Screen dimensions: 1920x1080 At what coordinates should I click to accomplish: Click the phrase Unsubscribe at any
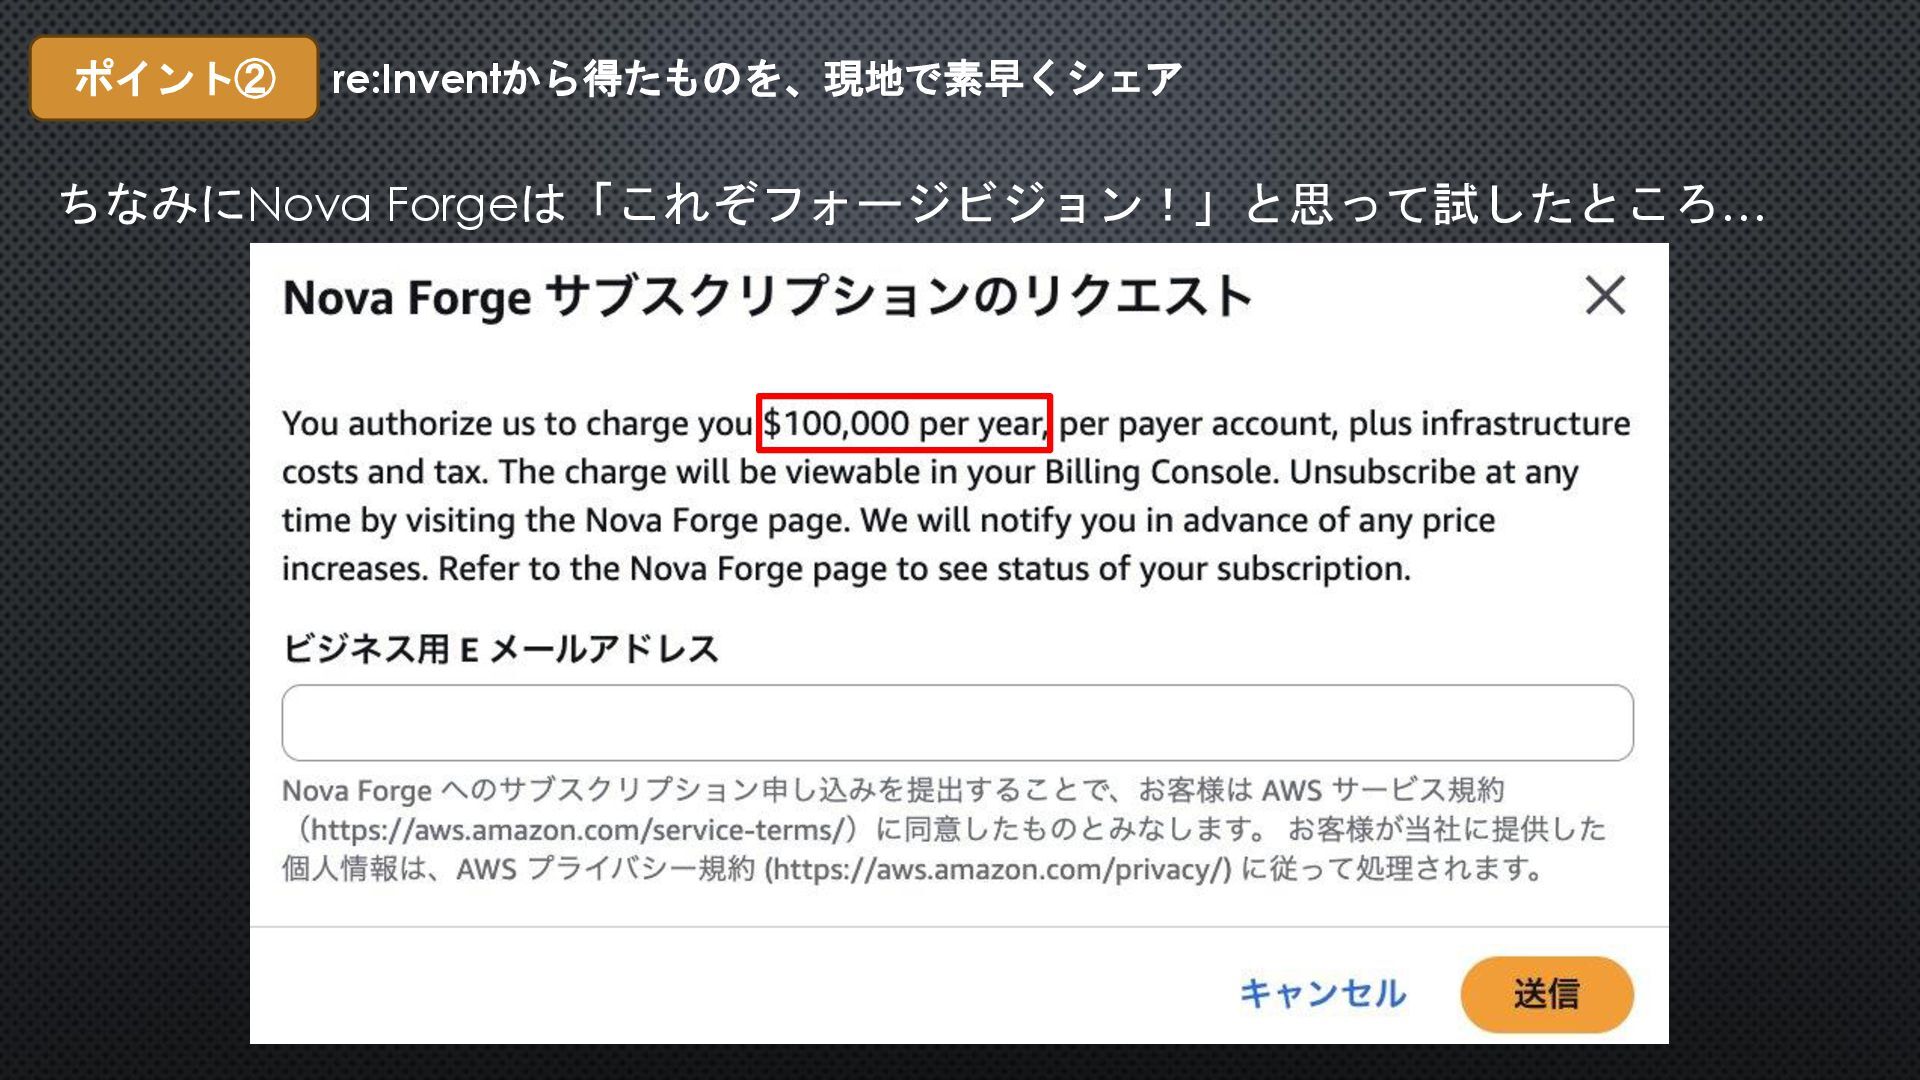tap(1433, 472)
